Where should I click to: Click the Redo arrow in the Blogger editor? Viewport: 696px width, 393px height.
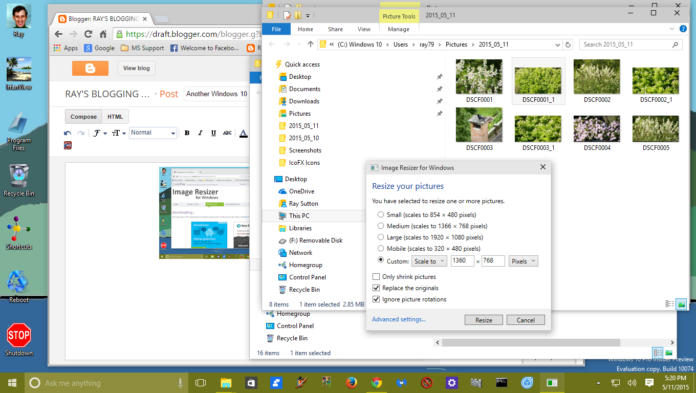pos(81,133)
